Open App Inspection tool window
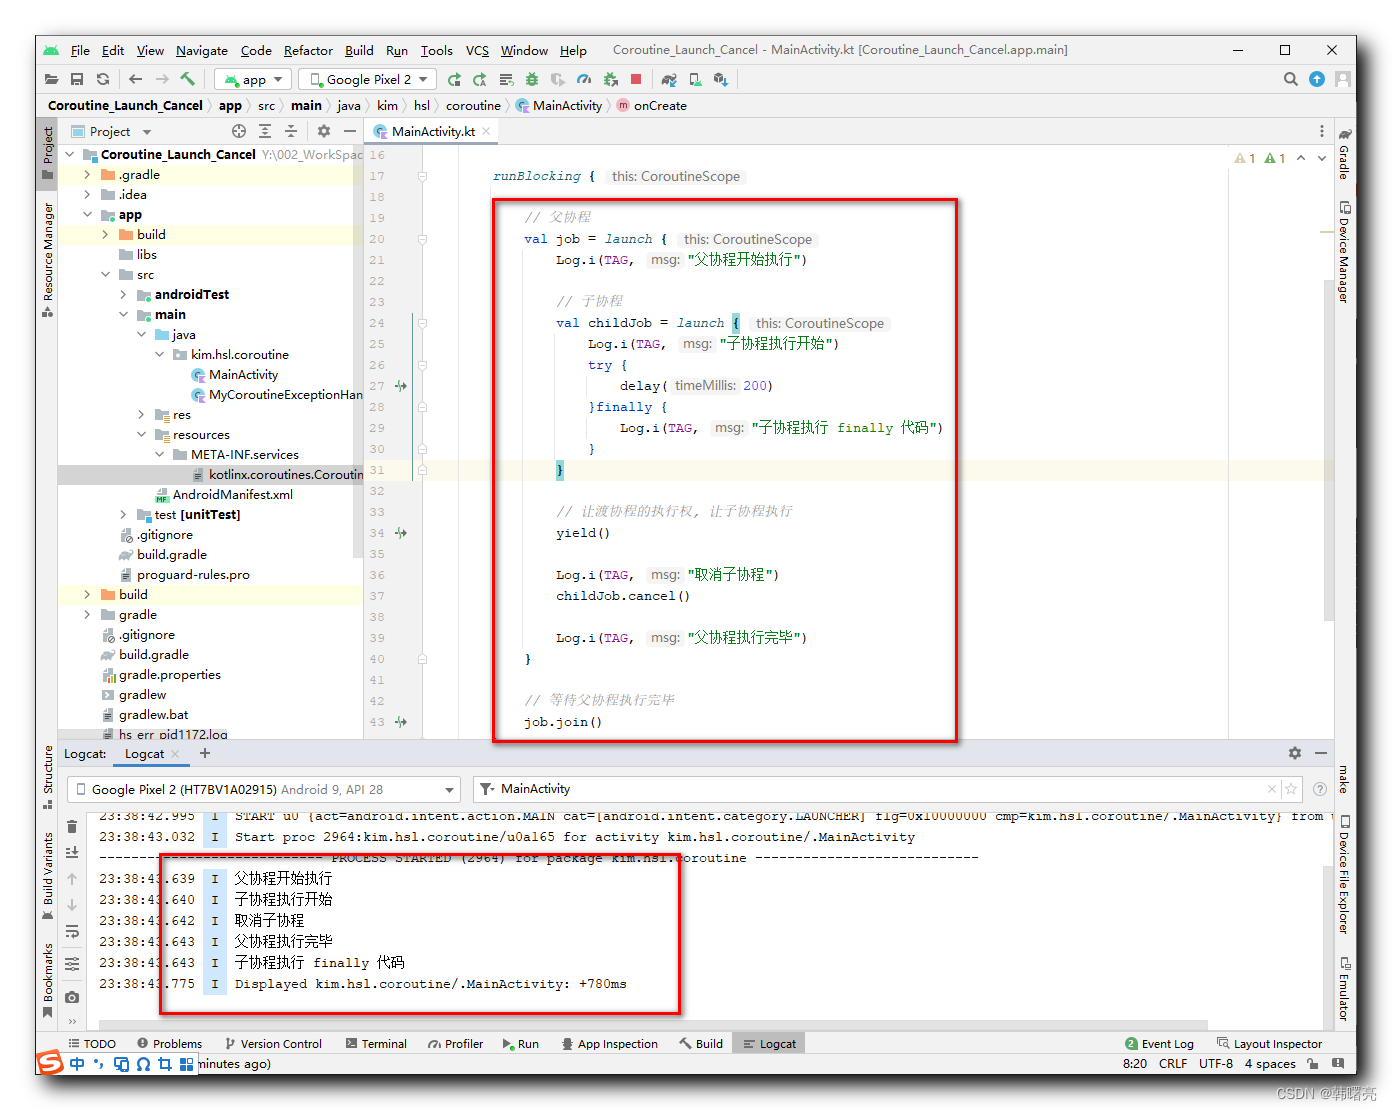 (610, 1043)
